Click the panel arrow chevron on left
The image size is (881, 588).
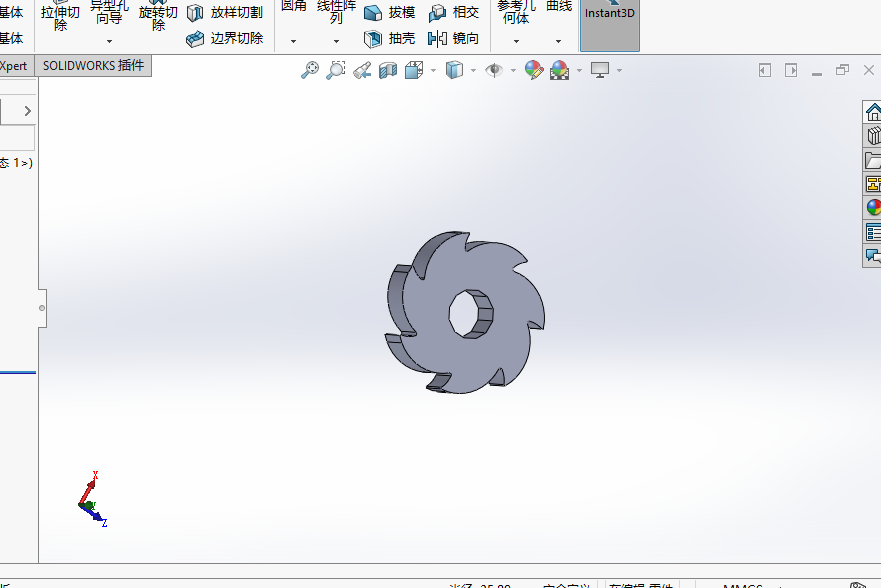tap(27, 111)
